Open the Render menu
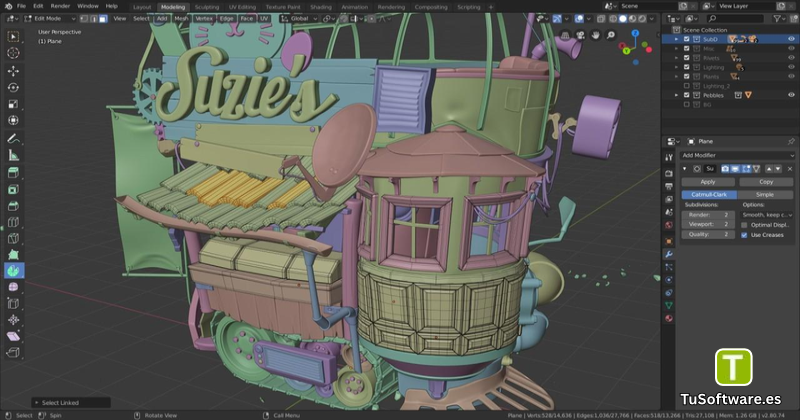Image resolution: width=800 pixels, height=420 pixels. pyautogui.click(x=60, y=6)
